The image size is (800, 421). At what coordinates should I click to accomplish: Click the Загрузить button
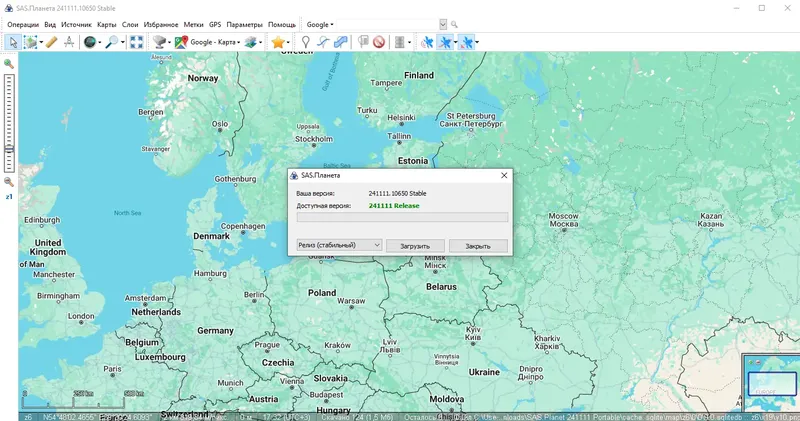(x=415, y=246)
